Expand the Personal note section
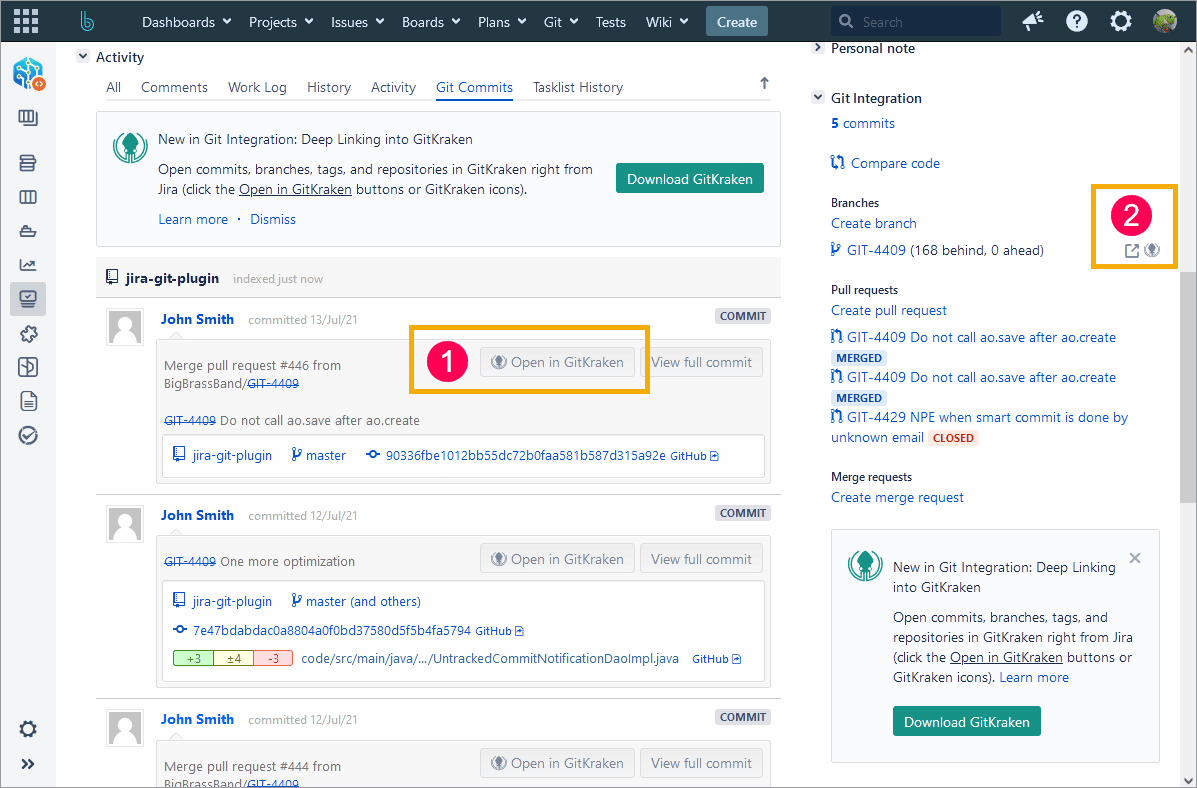Viewport: 1197px width, 788px height. coord(817,48)
